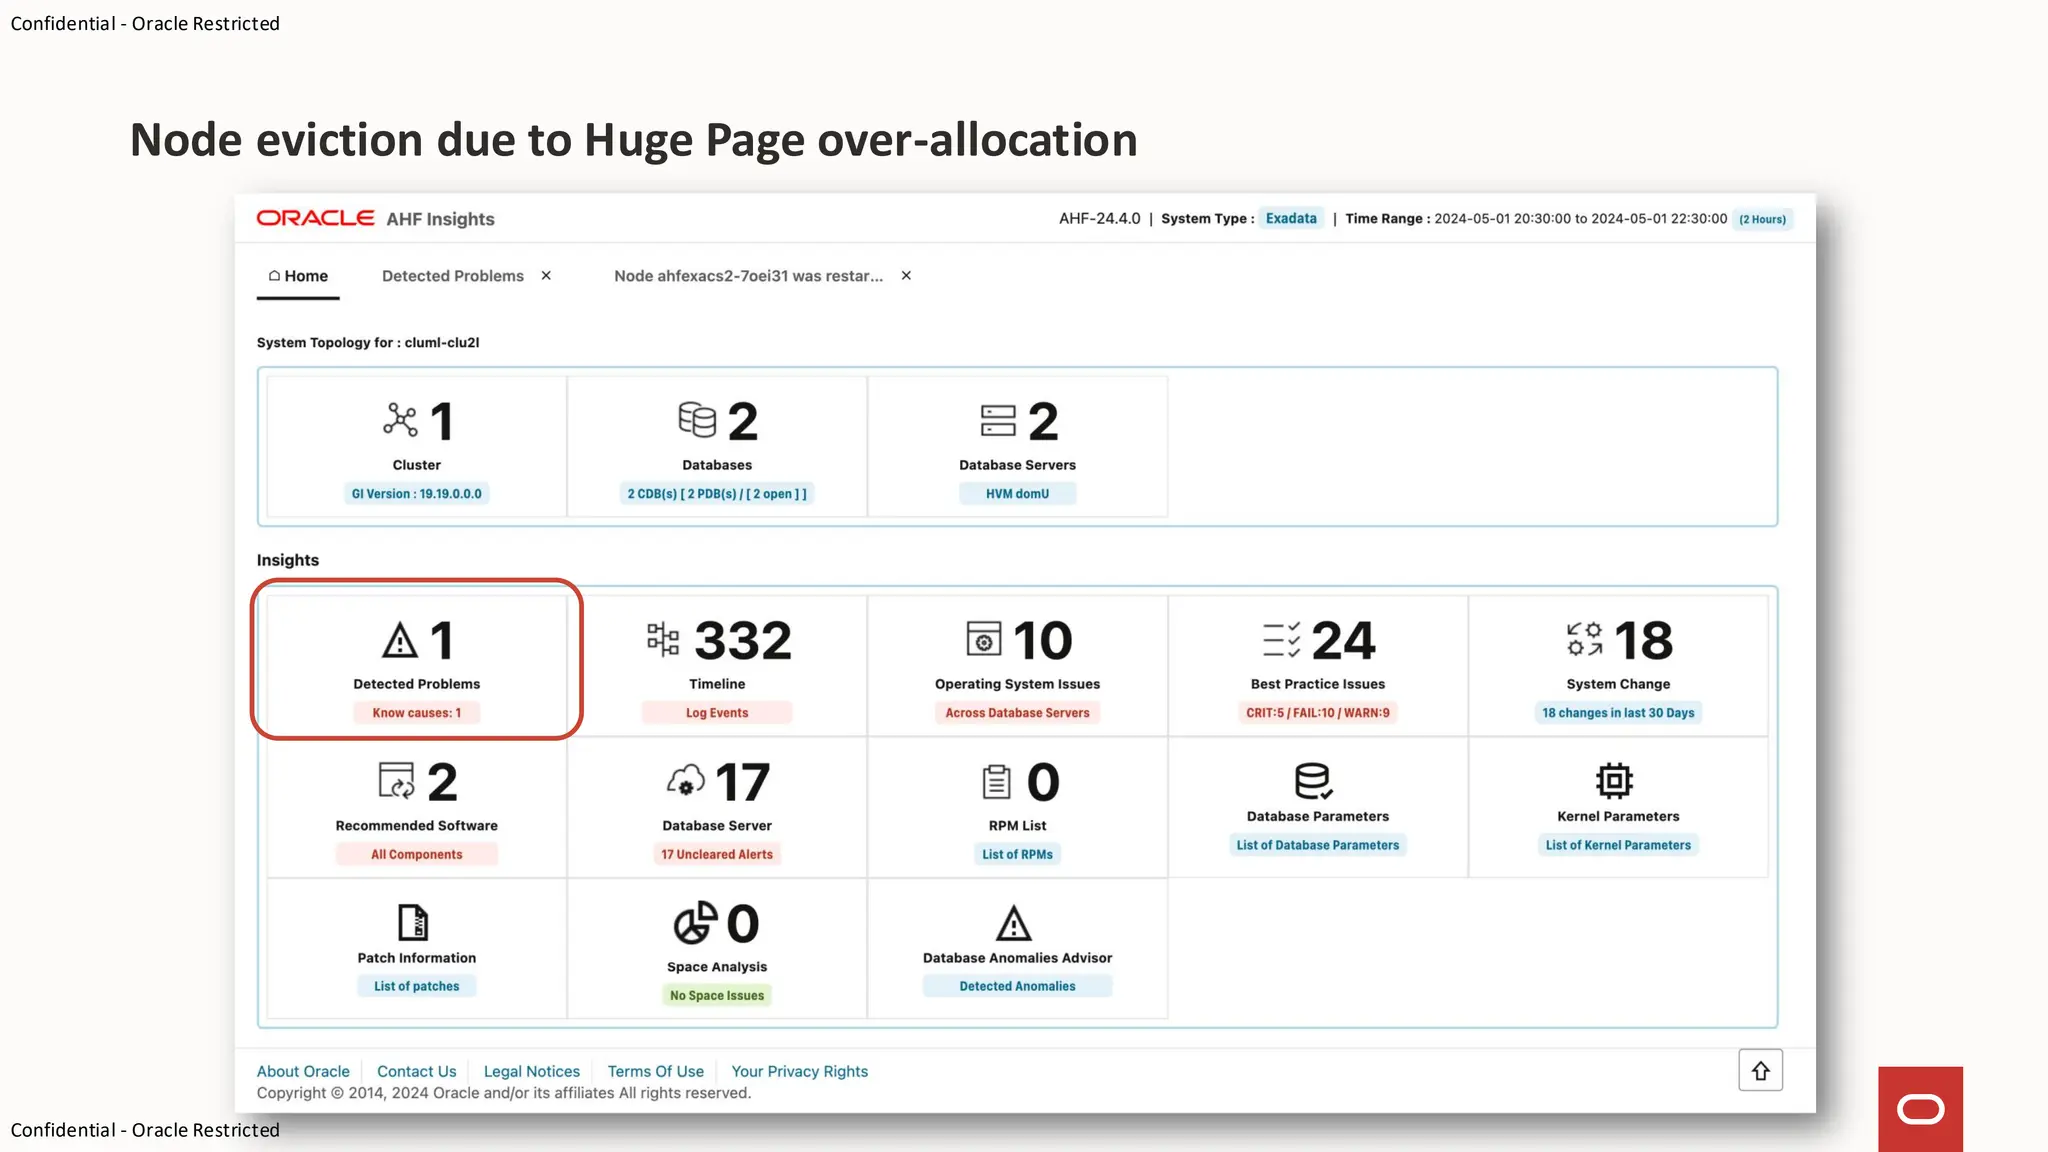This screenshot has height=1152, width=2048.
Task: Open the Legal Notices footer link
Action: pyautogui.click(x=532, y=1071)
